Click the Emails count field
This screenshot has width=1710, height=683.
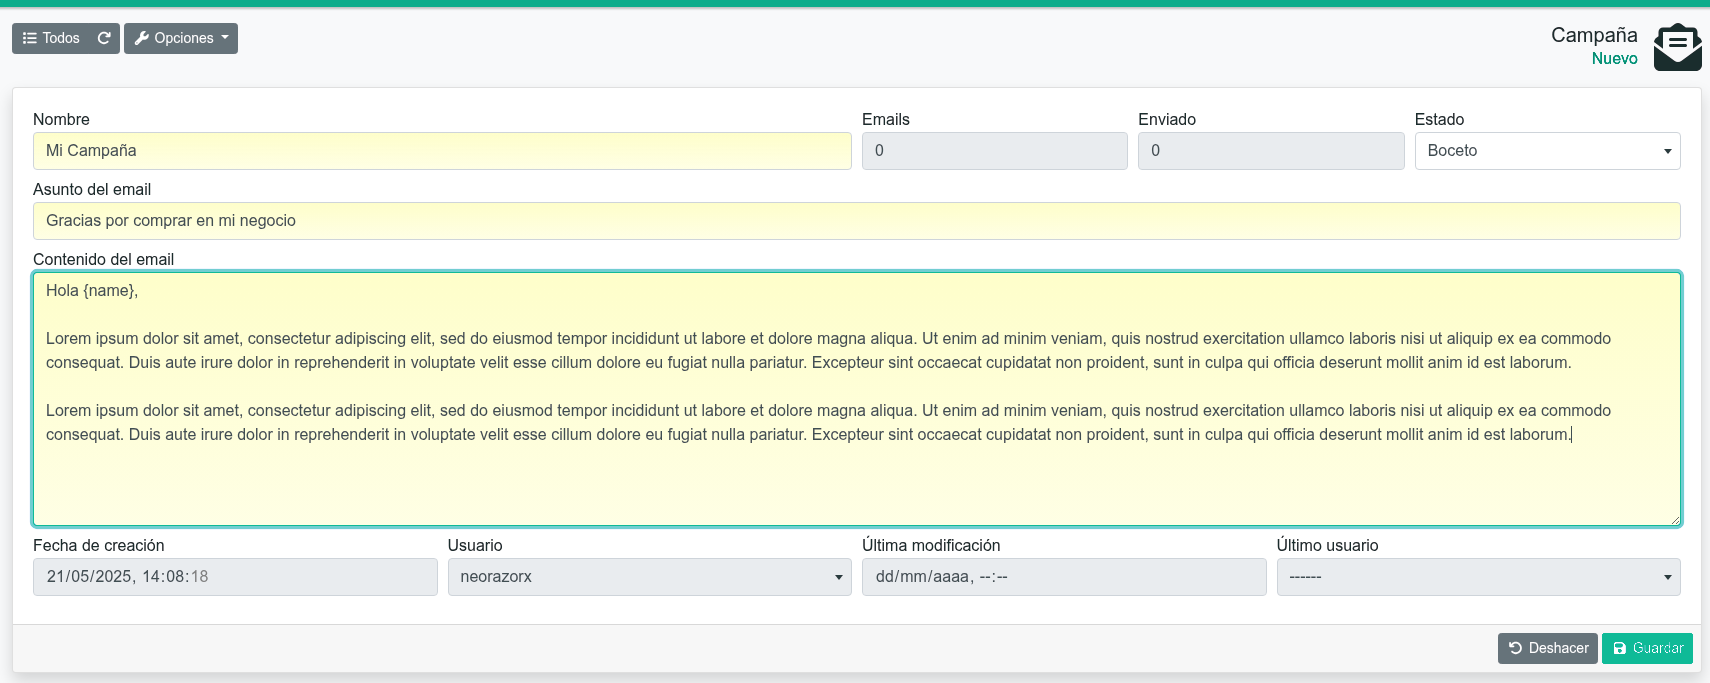[x=994, y=151]
